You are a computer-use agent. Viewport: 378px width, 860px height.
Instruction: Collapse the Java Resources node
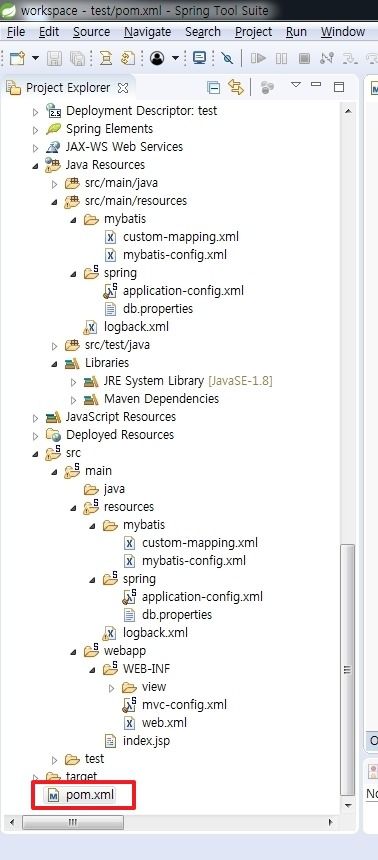coord(36,166)
